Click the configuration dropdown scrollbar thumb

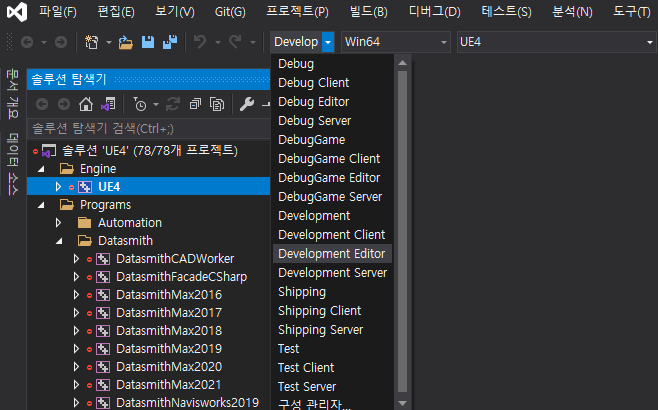click(x=402, y=231)
